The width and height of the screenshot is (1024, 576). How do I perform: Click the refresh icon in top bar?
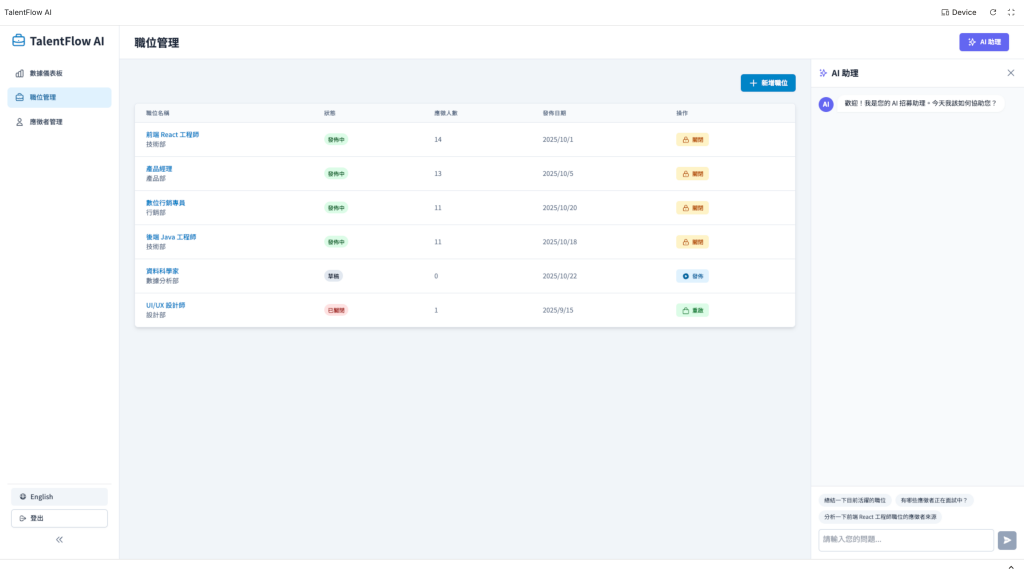(x=993, y=12)
